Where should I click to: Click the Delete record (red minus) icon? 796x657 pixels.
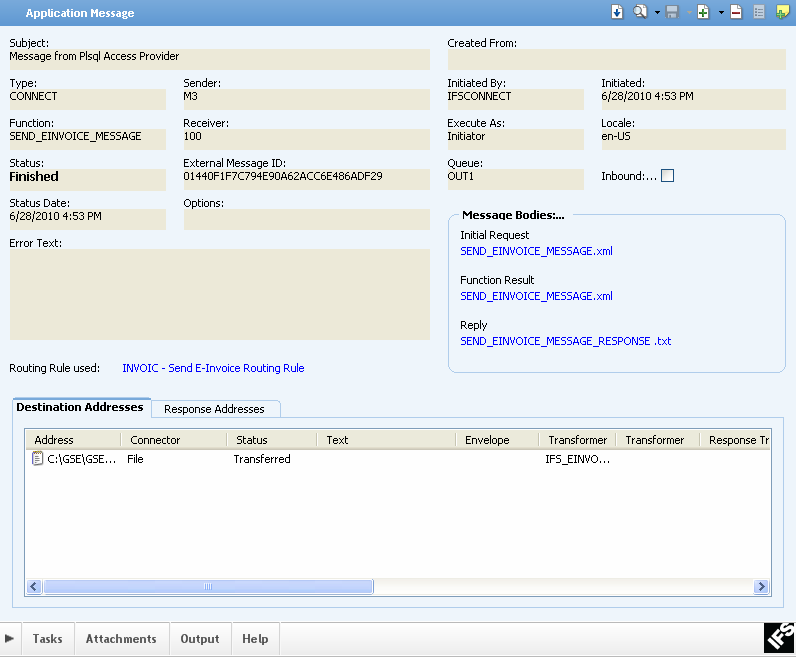tap(736, 13)
